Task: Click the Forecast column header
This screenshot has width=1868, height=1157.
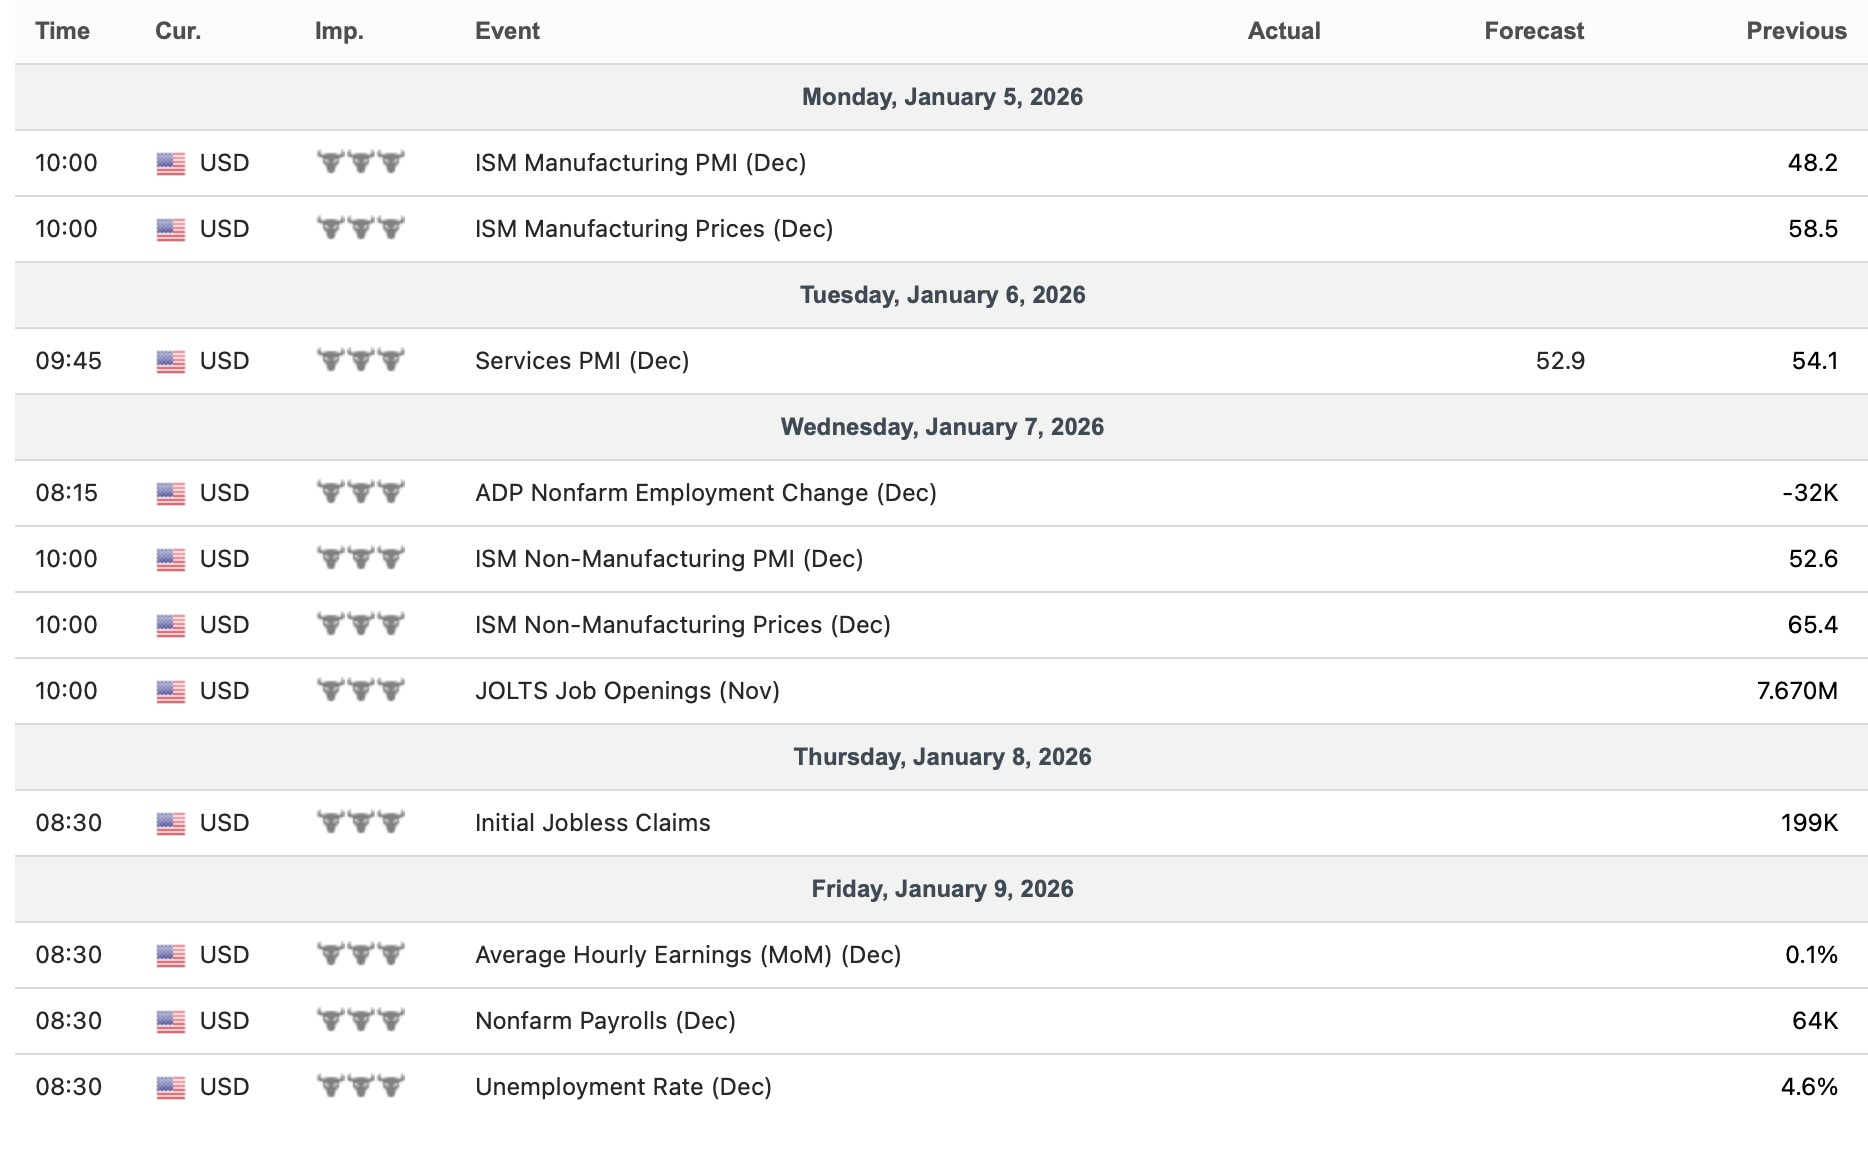Action: [1534, 31]
